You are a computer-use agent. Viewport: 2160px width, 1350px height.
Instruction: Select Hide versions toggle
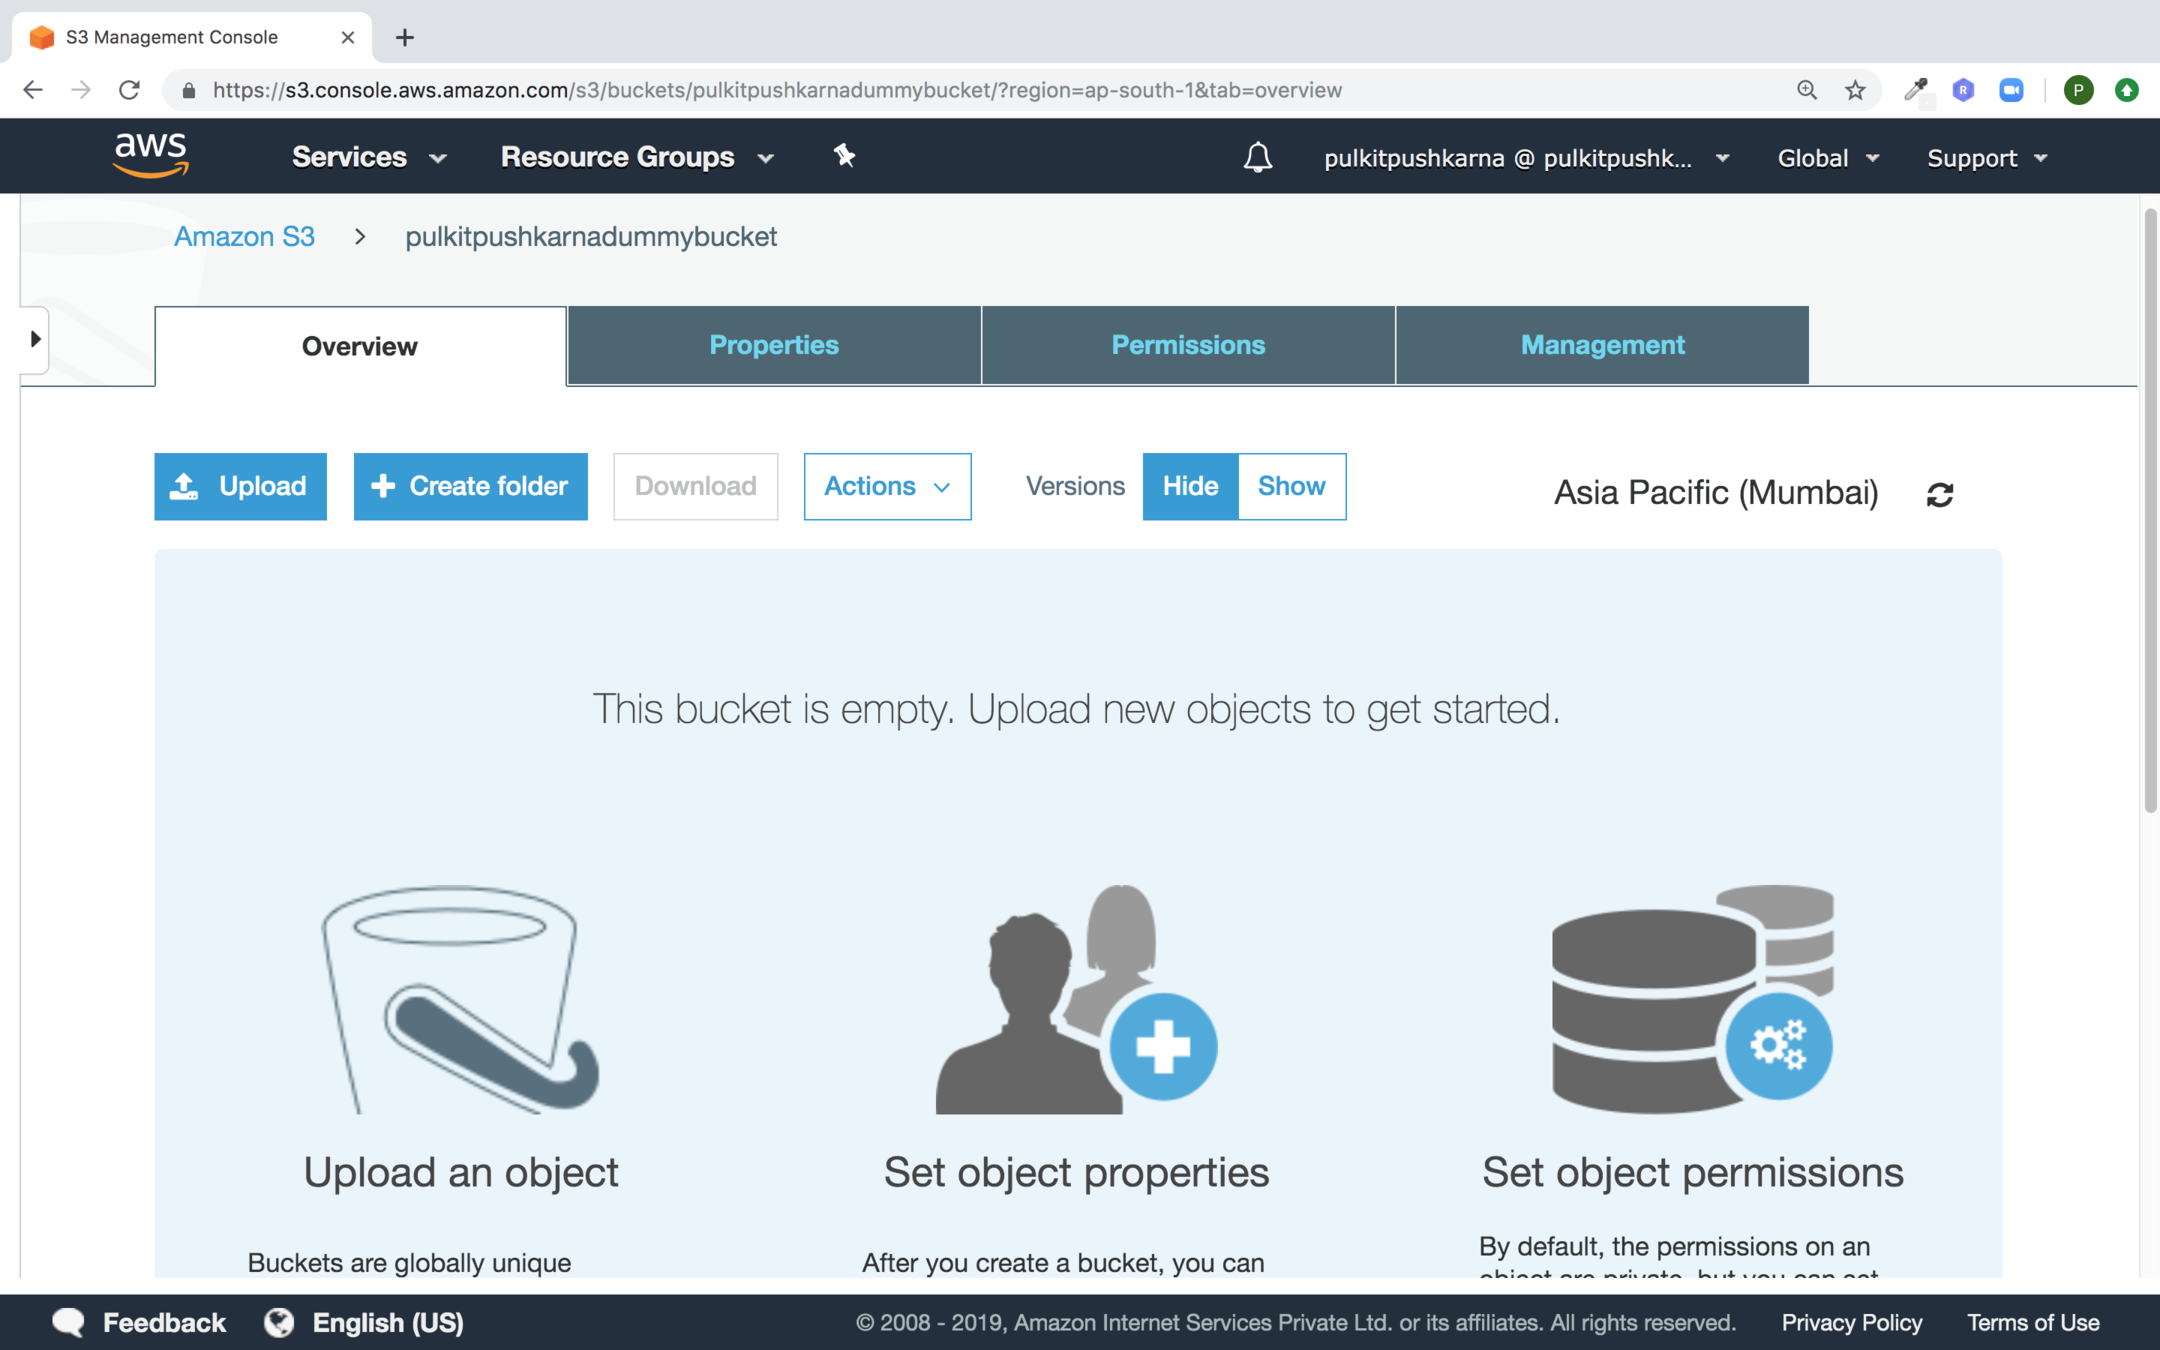click(x=1190, y=486)
